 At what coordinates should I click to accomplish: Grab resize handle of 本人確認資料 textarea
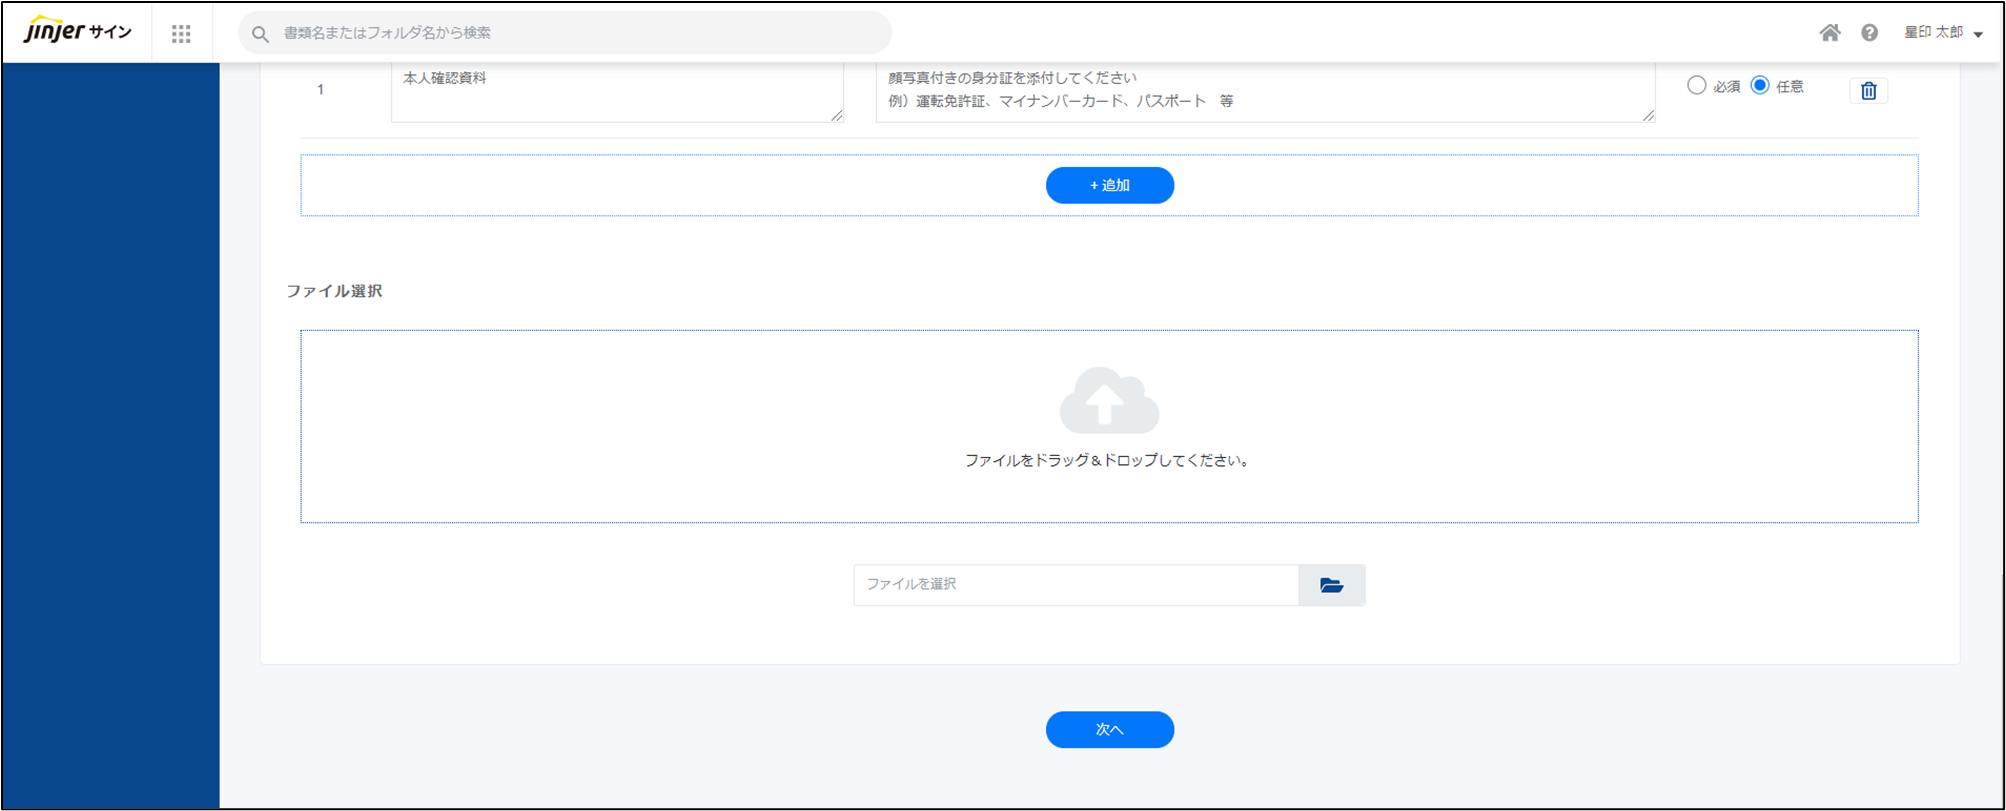coord(837,116)
